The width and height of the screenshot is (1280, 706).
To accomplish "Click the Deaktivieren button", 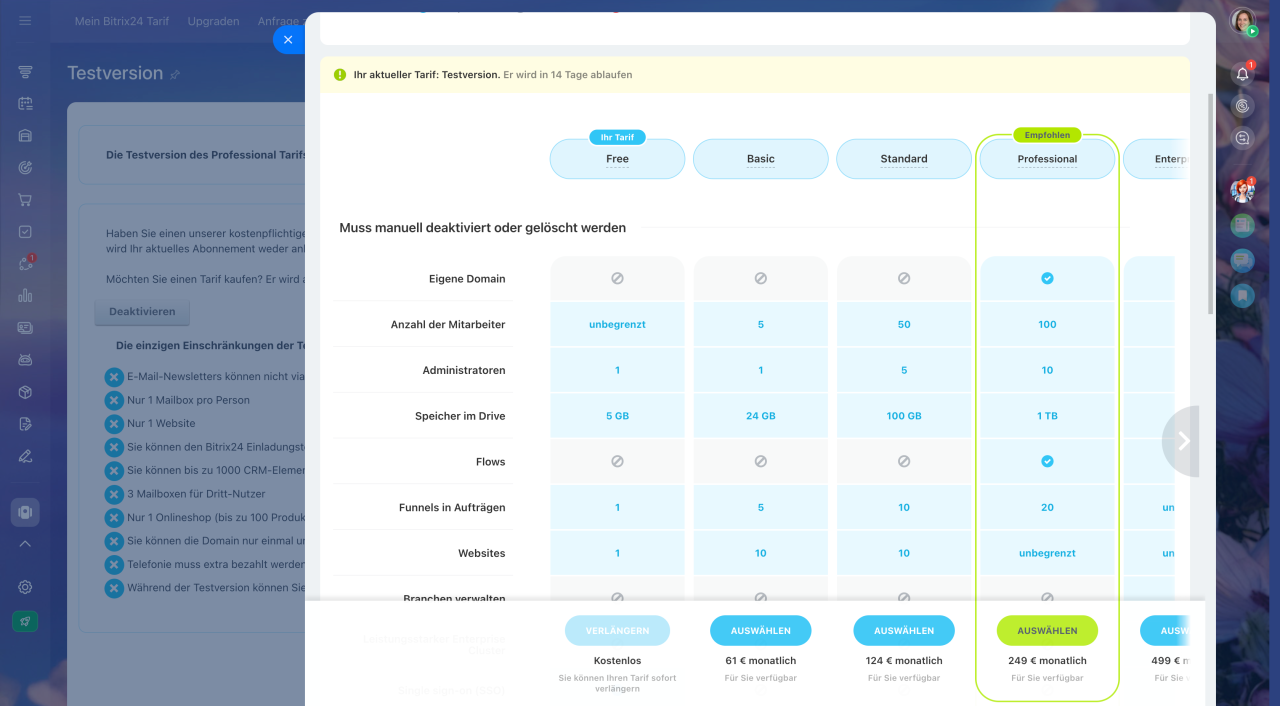I will (142, 312).
